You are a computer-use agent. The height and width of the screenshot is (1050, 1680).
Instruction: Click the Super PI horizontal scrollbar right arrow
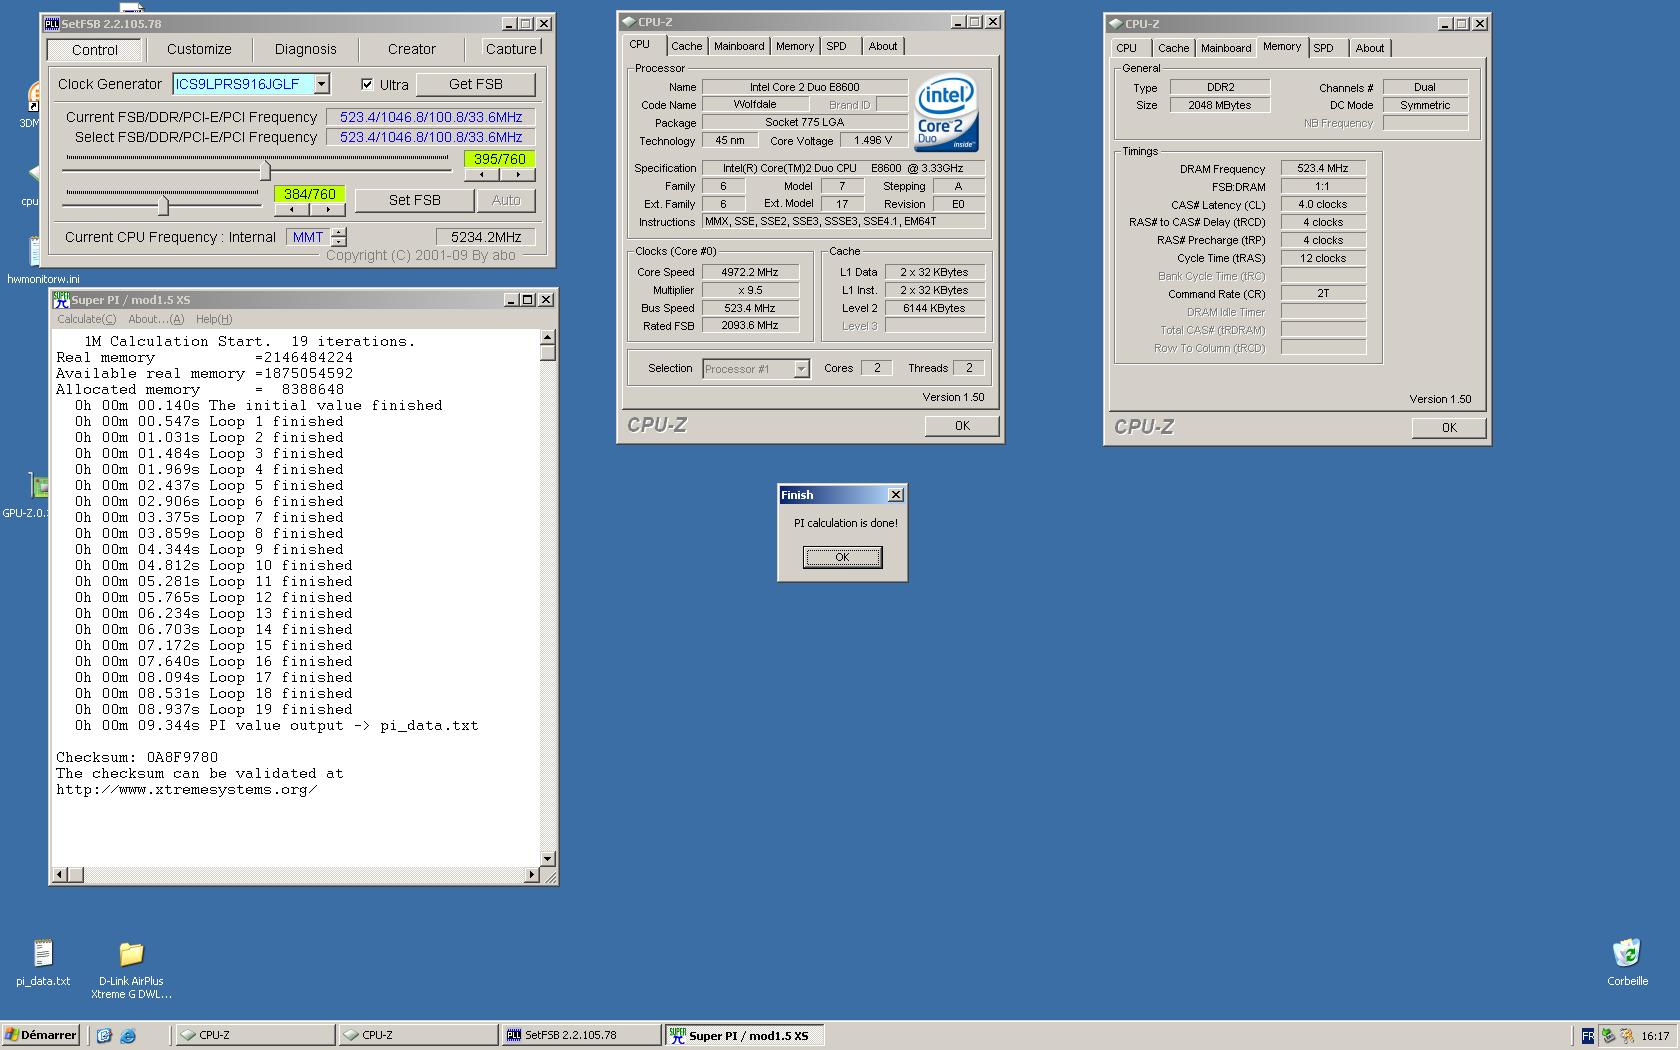tap(531, 875)
